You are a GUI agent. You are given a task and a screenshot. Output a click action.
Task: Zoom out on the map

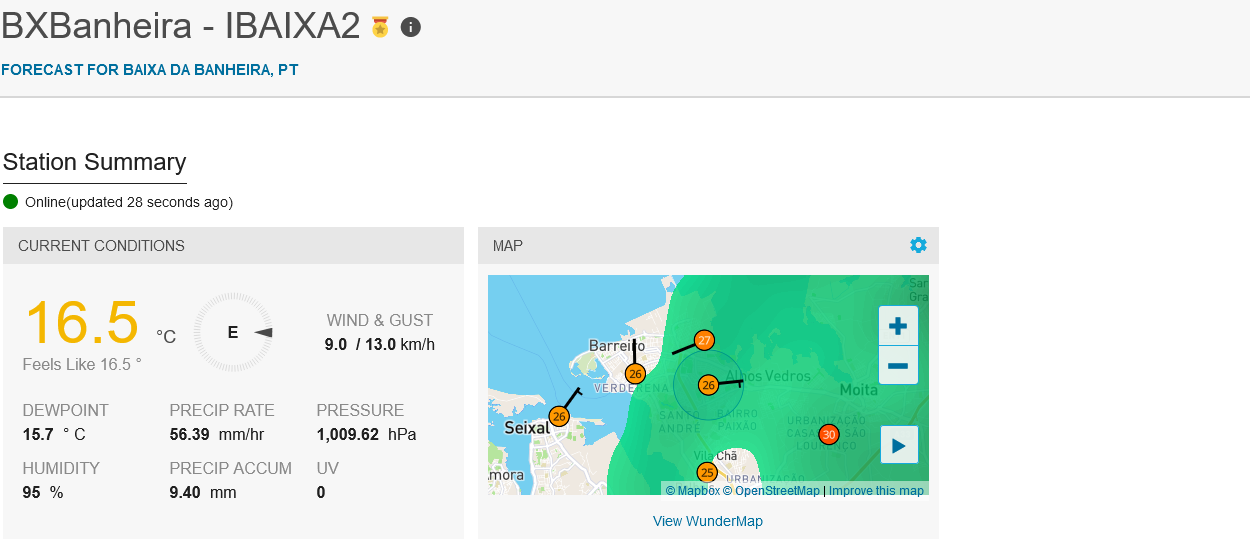tap(898, 366)
